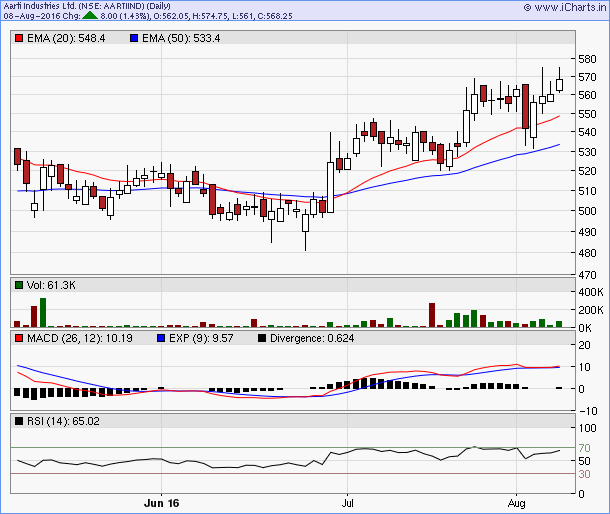This screenshot has width=610, height=514.
Task: Click the green change-up triangle icon
Action: pos(91,16)
